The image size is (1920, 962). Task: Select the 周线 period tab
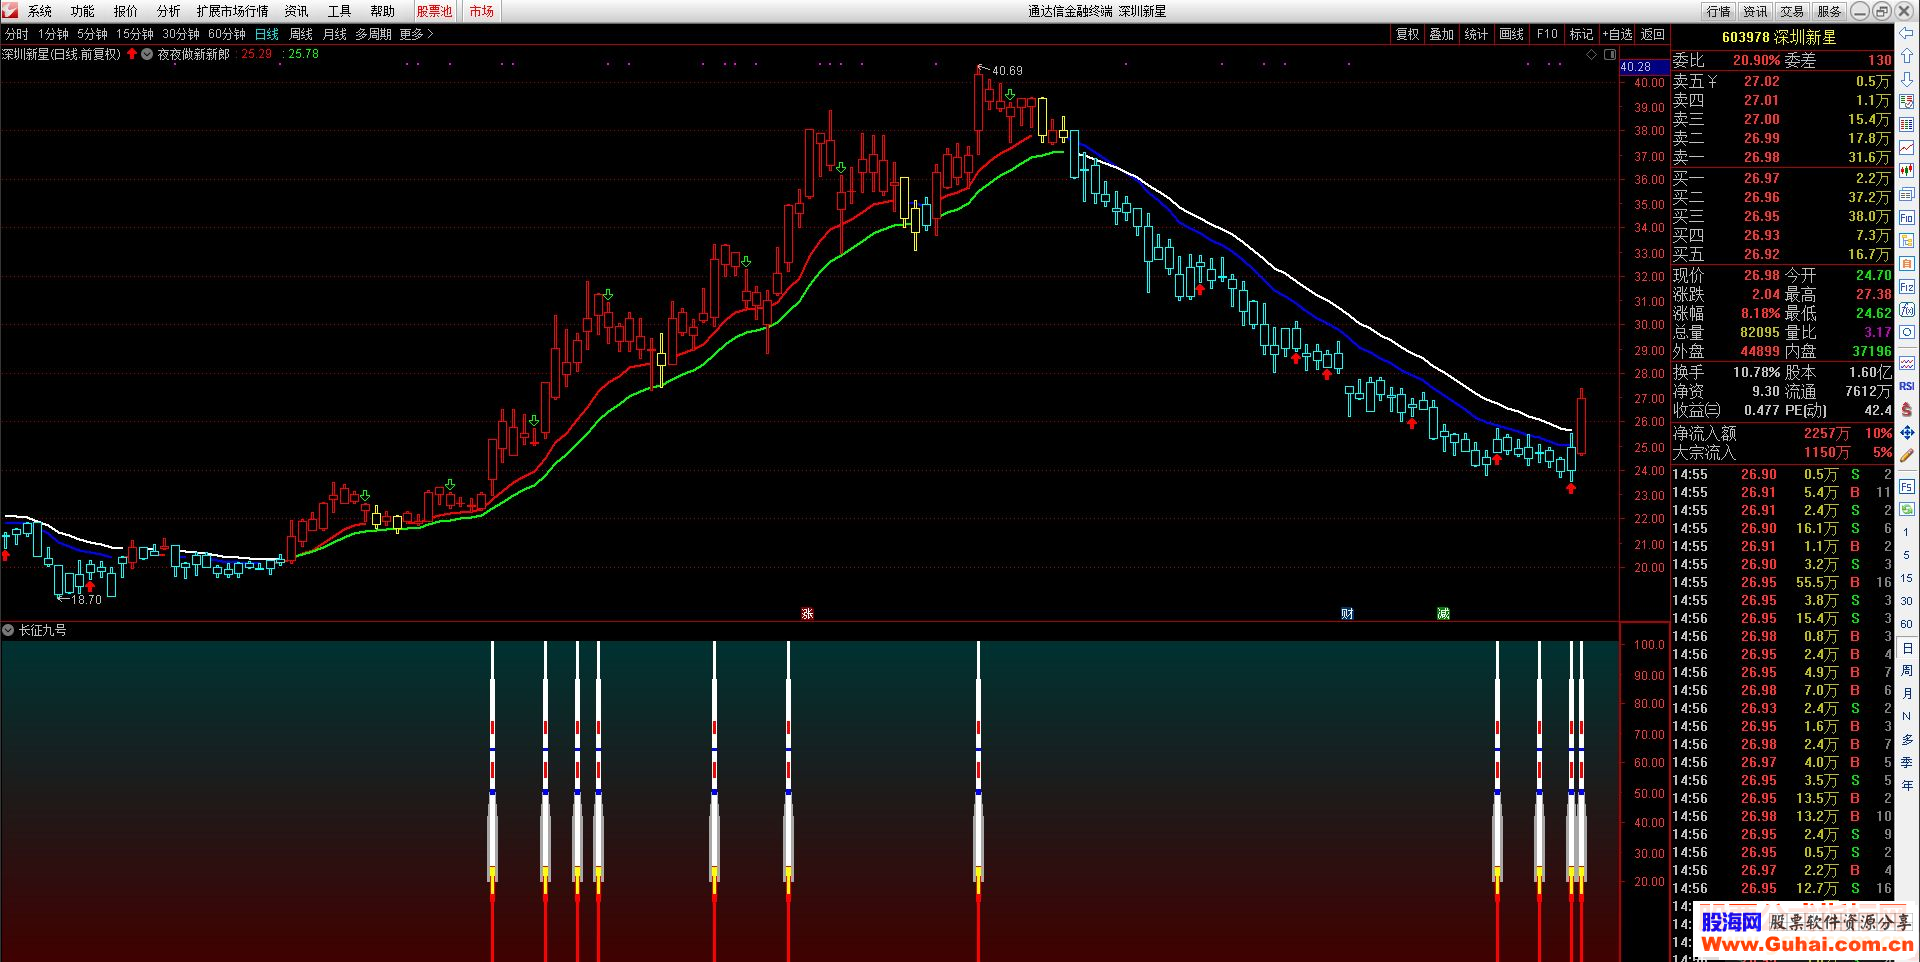tap(301, 34)
